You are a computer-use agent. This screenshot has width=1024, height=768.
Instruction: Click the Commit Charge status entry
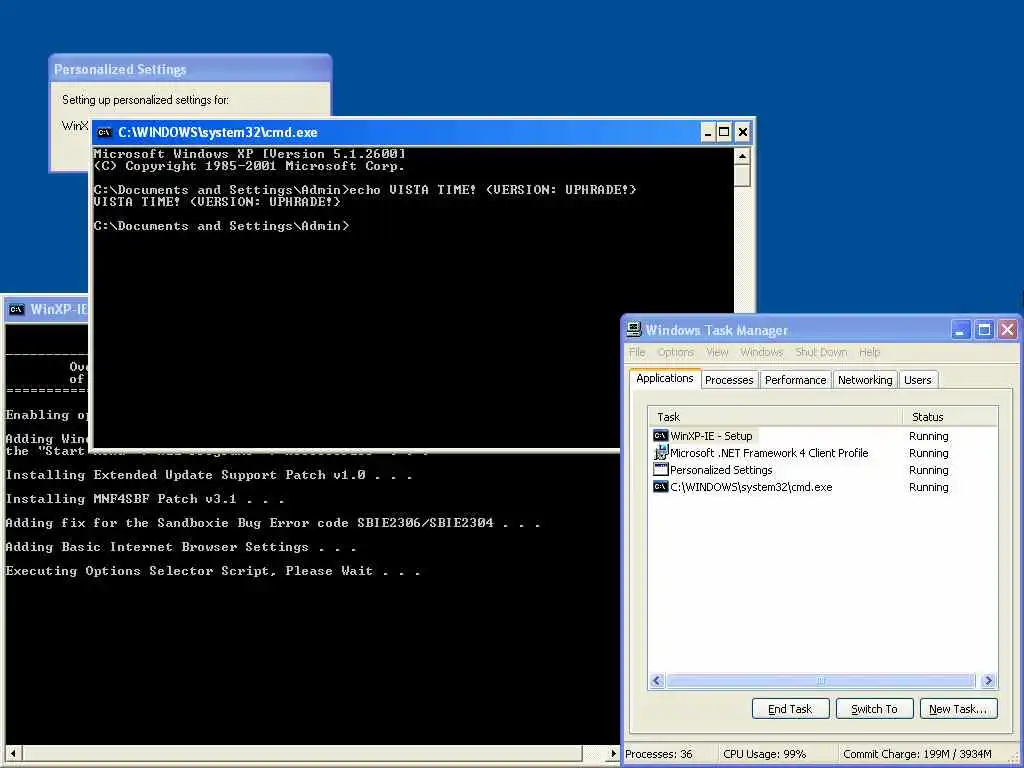[x=918, y=754]
